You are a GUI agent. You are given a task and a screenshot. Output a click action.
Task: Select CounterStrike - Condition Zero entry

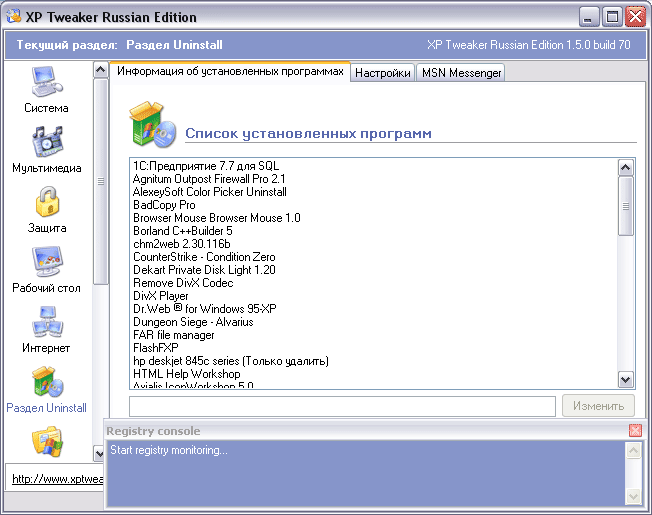[x=204, y=257]
